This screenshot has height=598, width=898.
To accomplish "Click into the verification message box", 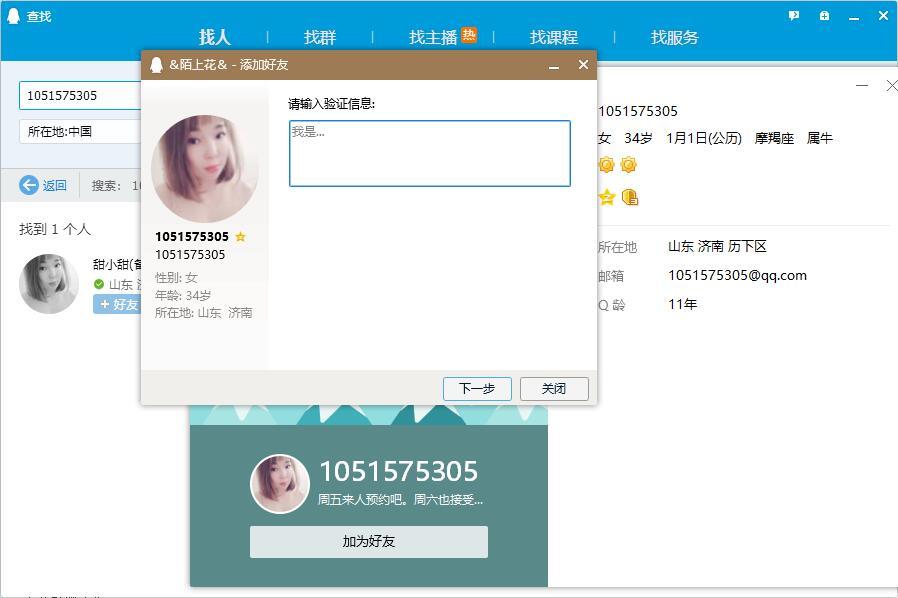I will click(x=430, y=153).
